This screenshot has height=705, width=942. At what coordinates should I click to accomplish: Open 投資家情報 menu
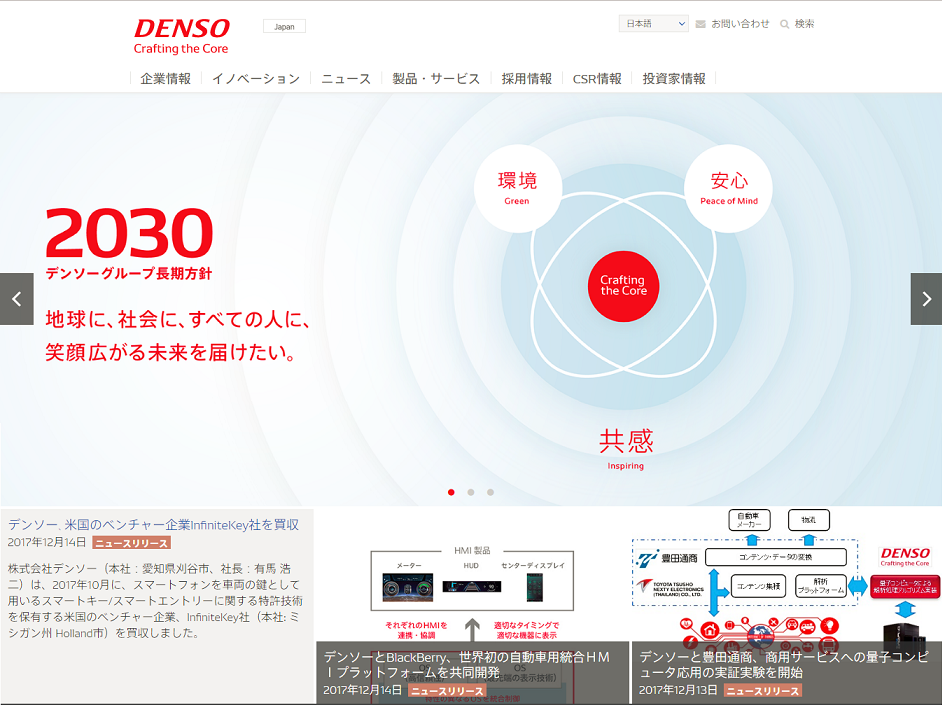[674, 79]
